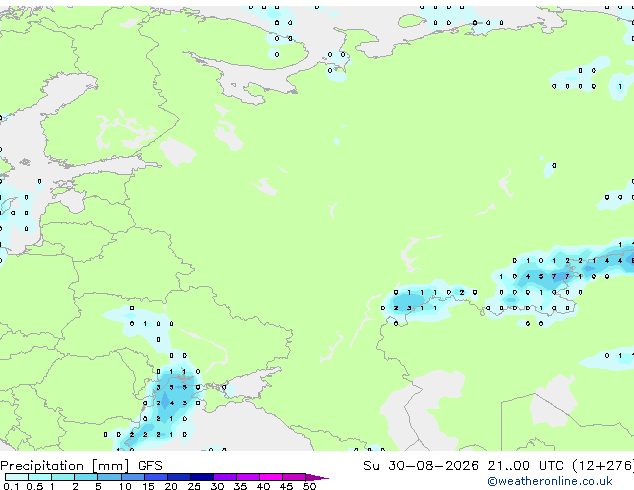Select the 0.5–1 mm legend swatch
This screenshot has width=634, height=490.
40,477
